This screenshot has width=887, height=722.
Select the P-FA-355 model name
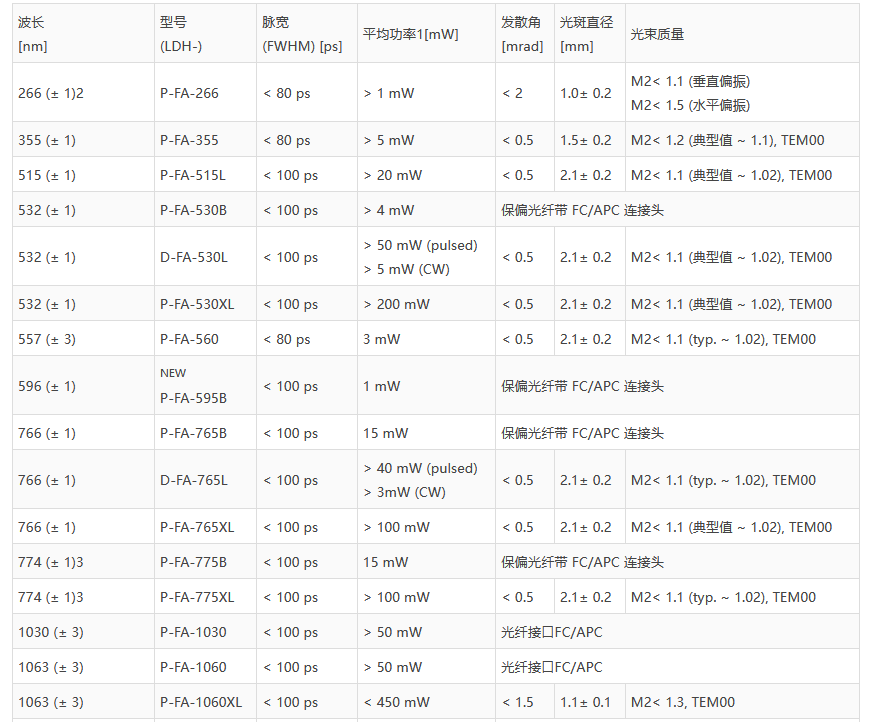pos(189,140)
